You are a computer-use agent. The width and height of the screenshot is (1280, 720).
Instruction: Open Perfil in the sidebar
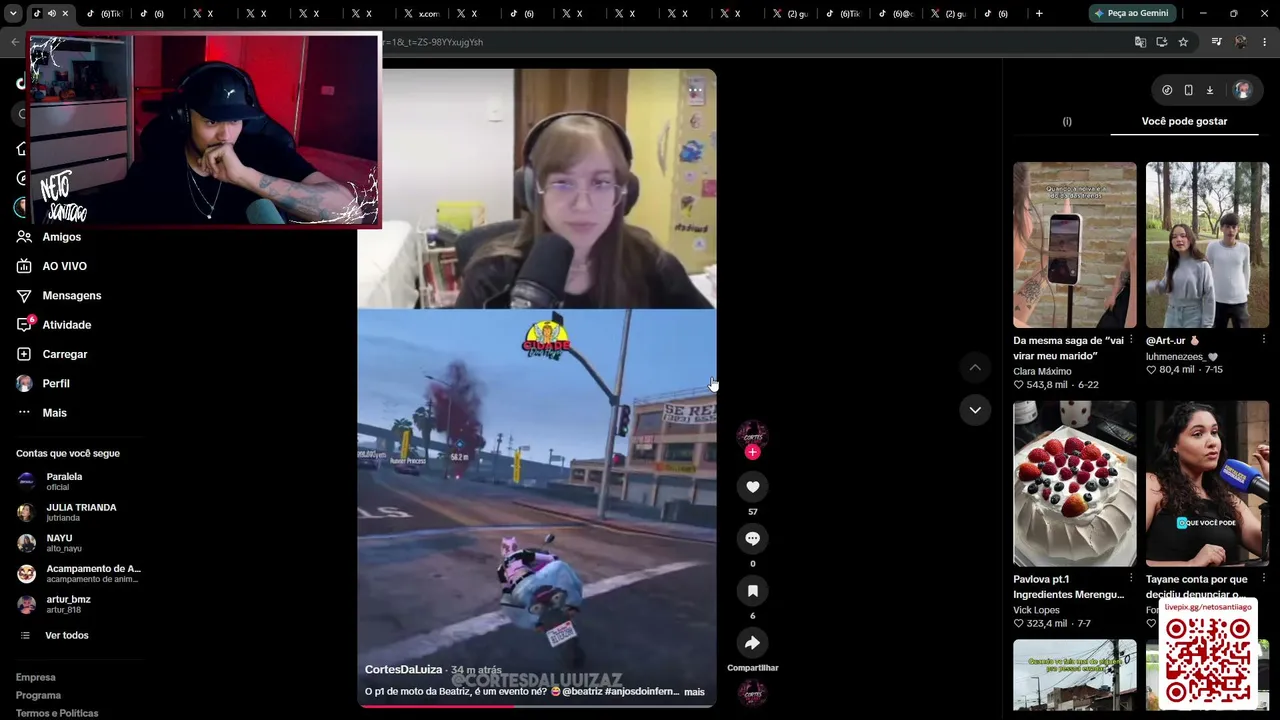click(x=42, y=383)
